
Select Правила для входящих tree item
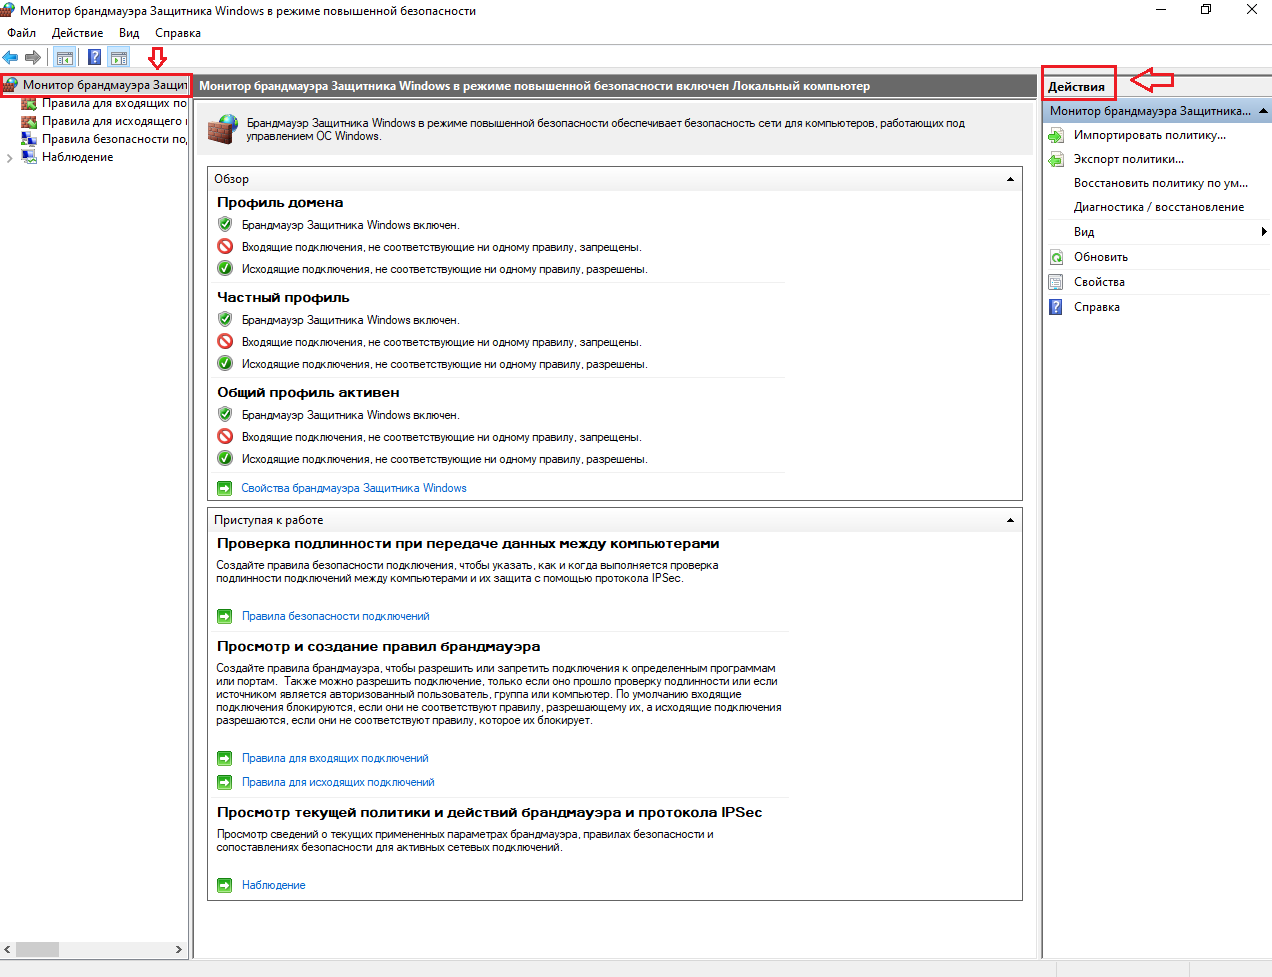click(114, 103)
